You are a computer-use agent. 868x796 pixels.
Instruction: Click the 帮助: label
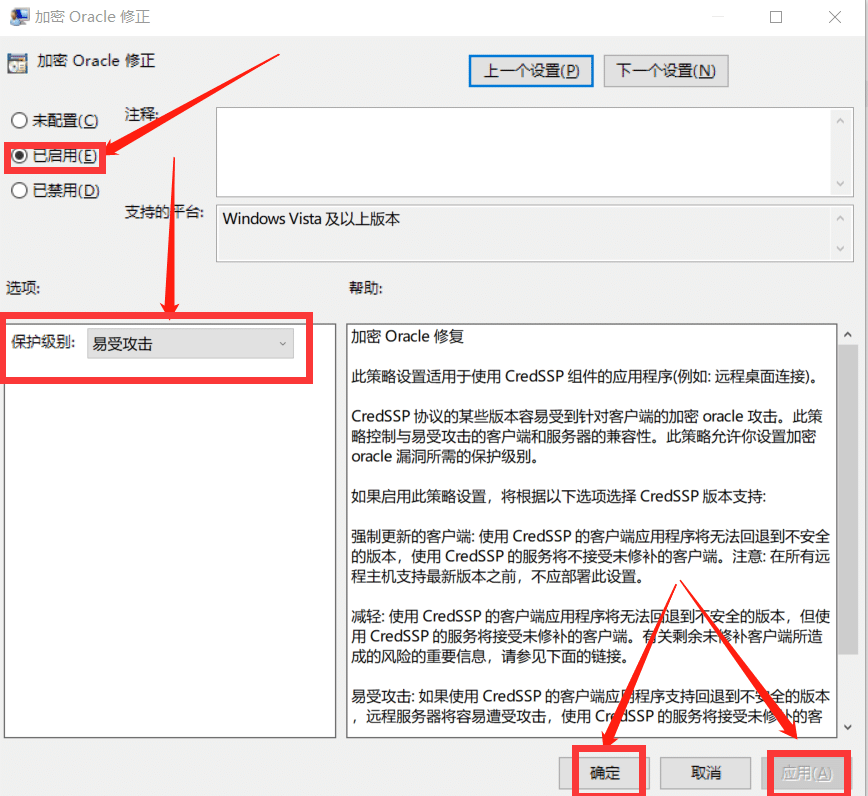click(x=365, y=288)
